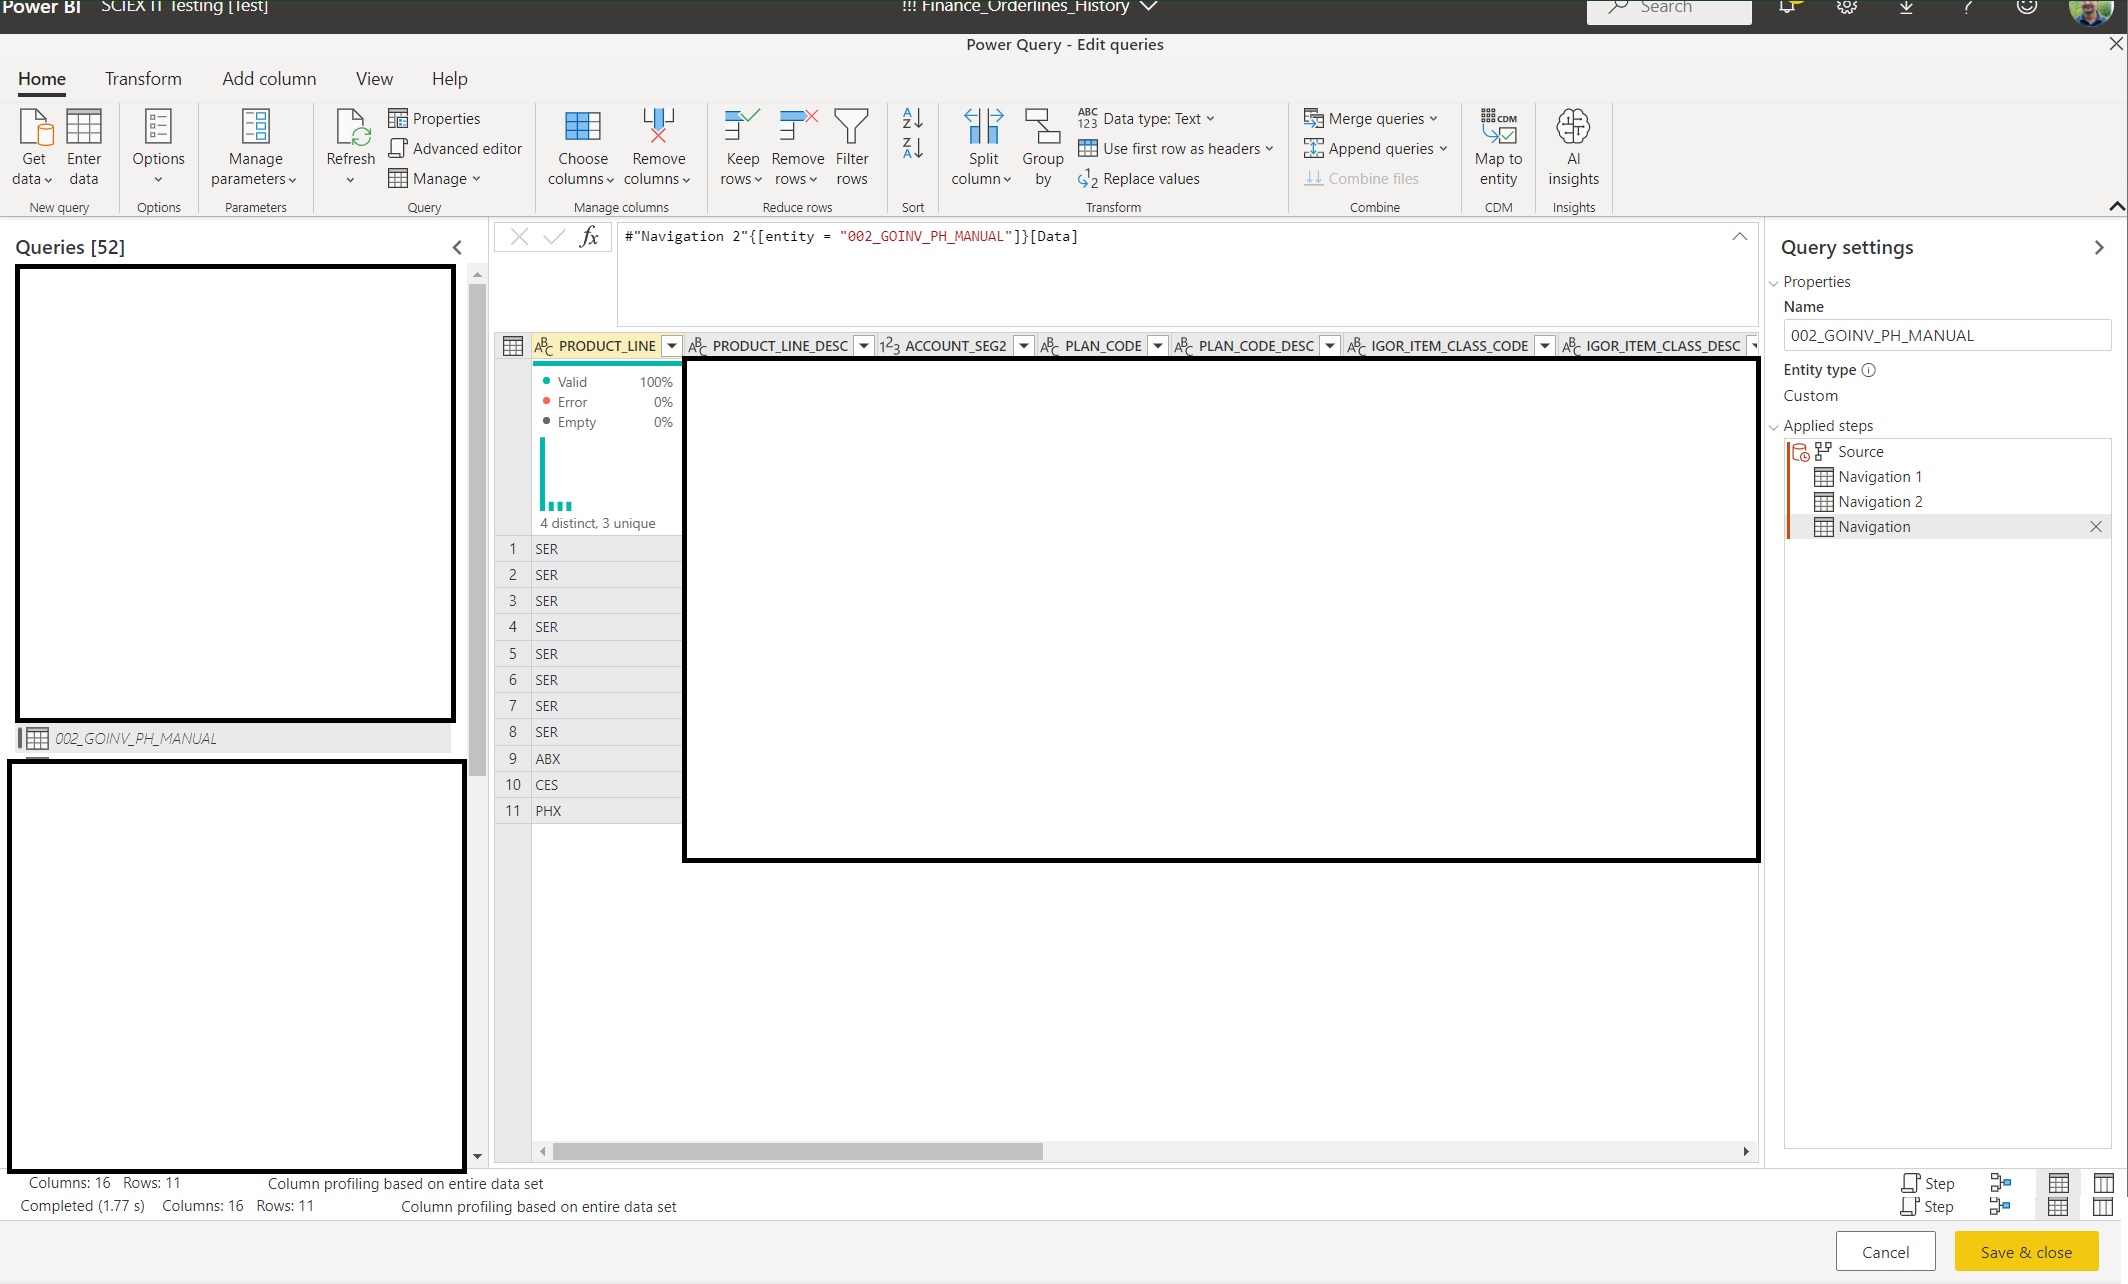This screenshot has height=1284, width=2128.
Task: Click the fx formula icon
Action: (x=590, y=237)
